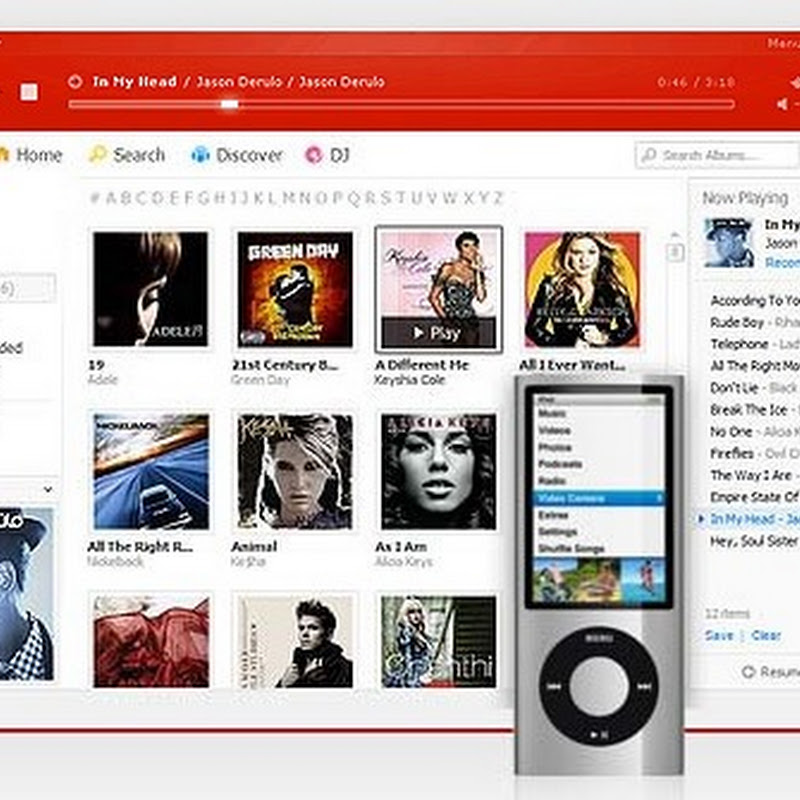Click the iPod center select button
800x800 pixels.
598,686
